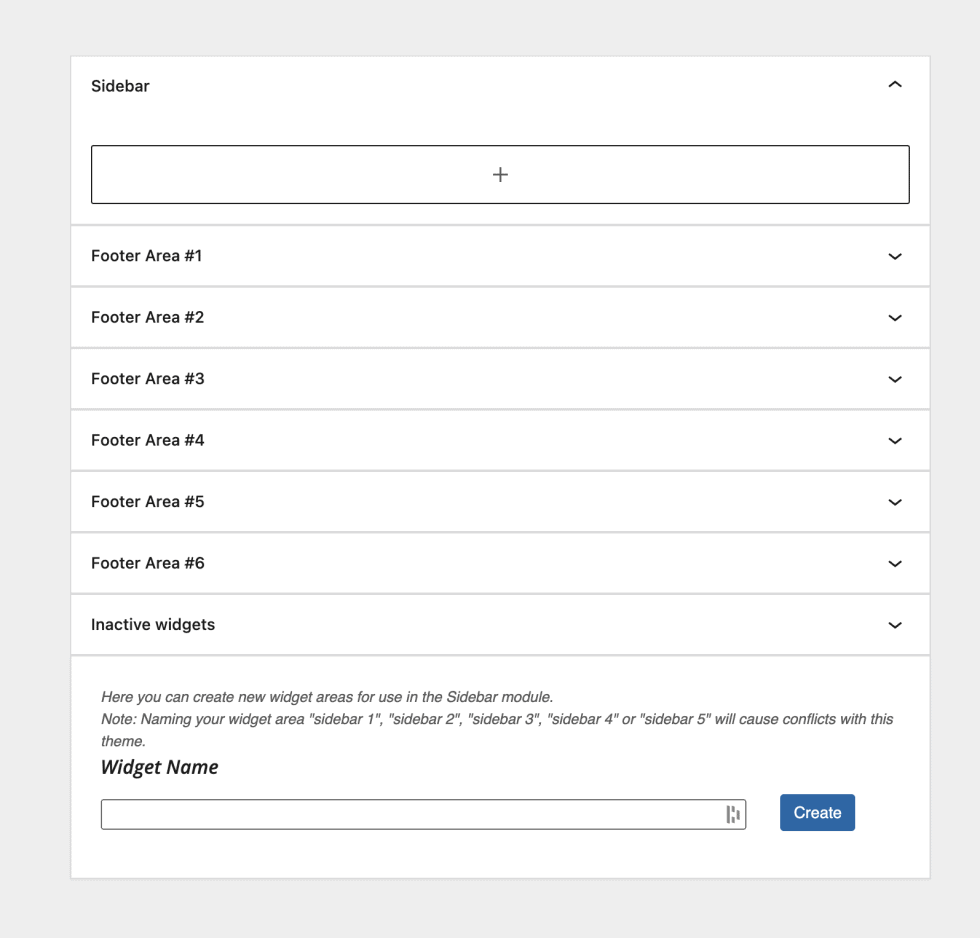The image size is (980, 938).
Task: Open Footer Area #3 by clicking its title
Action: point(147,379)
